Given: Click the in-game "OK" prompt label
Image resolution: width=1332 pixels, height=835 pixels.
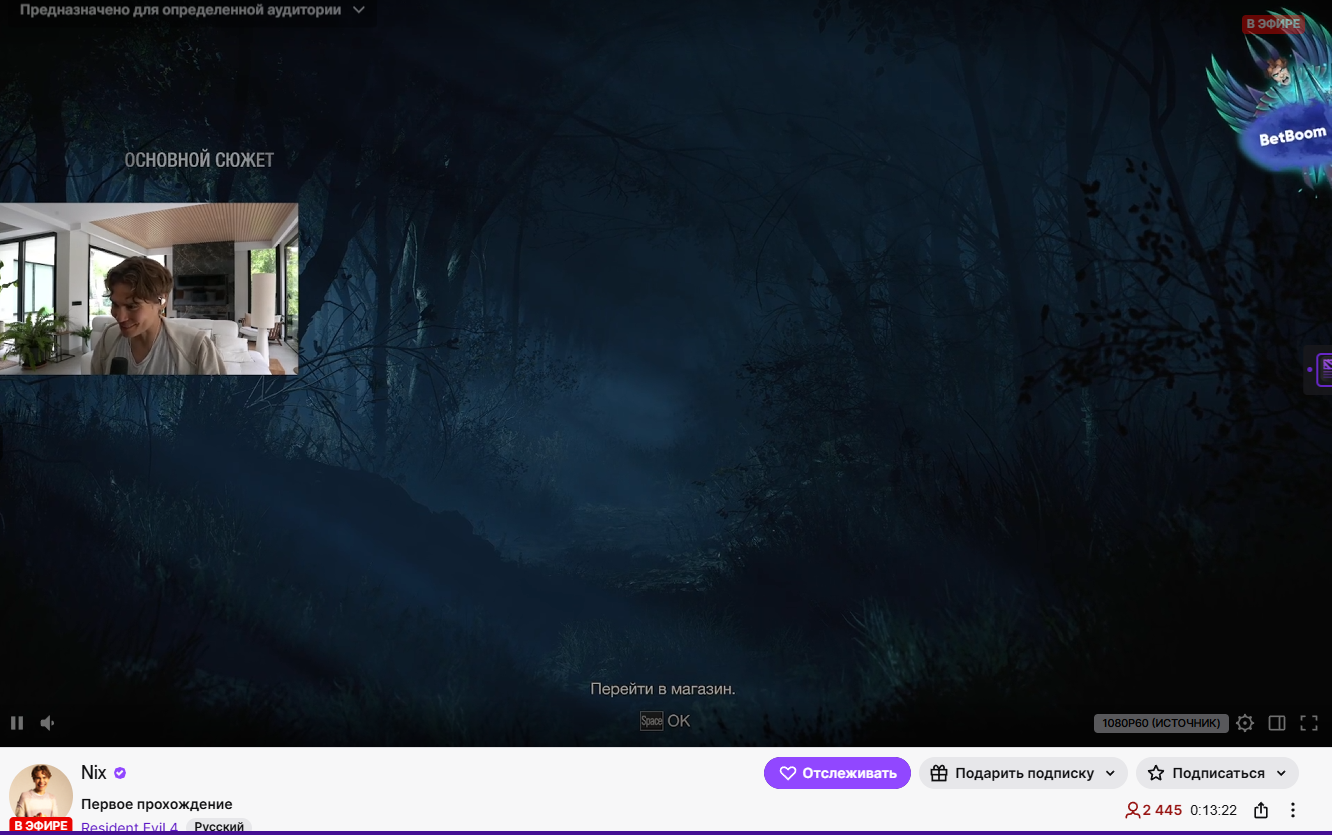Looking at the screenshot, I should (x=679, y=721).
